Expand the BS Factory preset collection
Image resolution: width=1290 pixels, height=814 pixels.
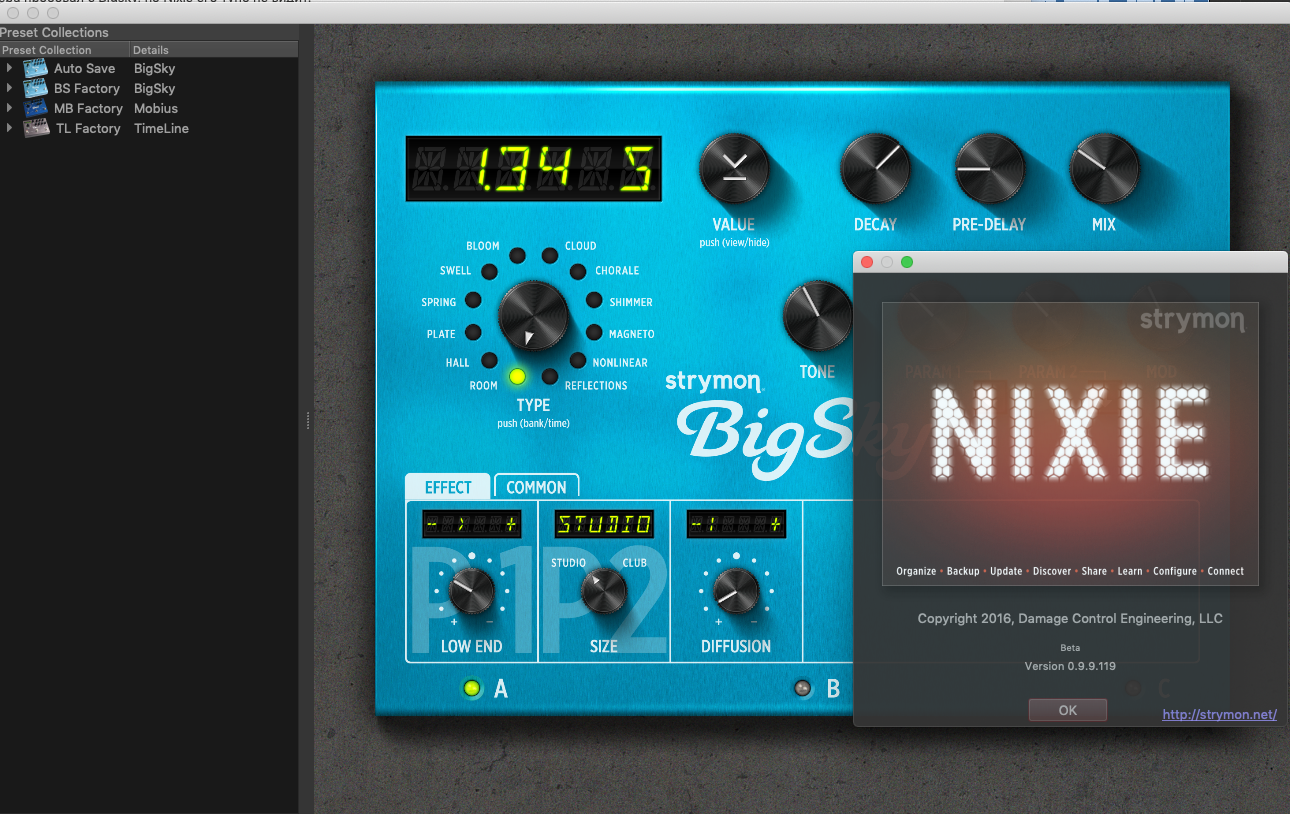pyautogui.click(x=9, y=88)
